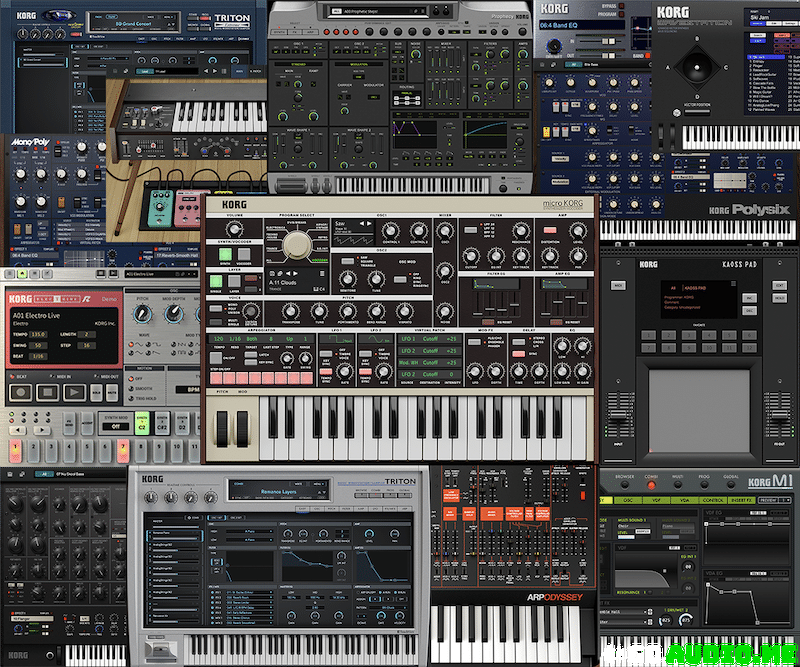Click the Electribe record button
The width and height of the screenshot is (800, 667).
click(x=21, y=392)
